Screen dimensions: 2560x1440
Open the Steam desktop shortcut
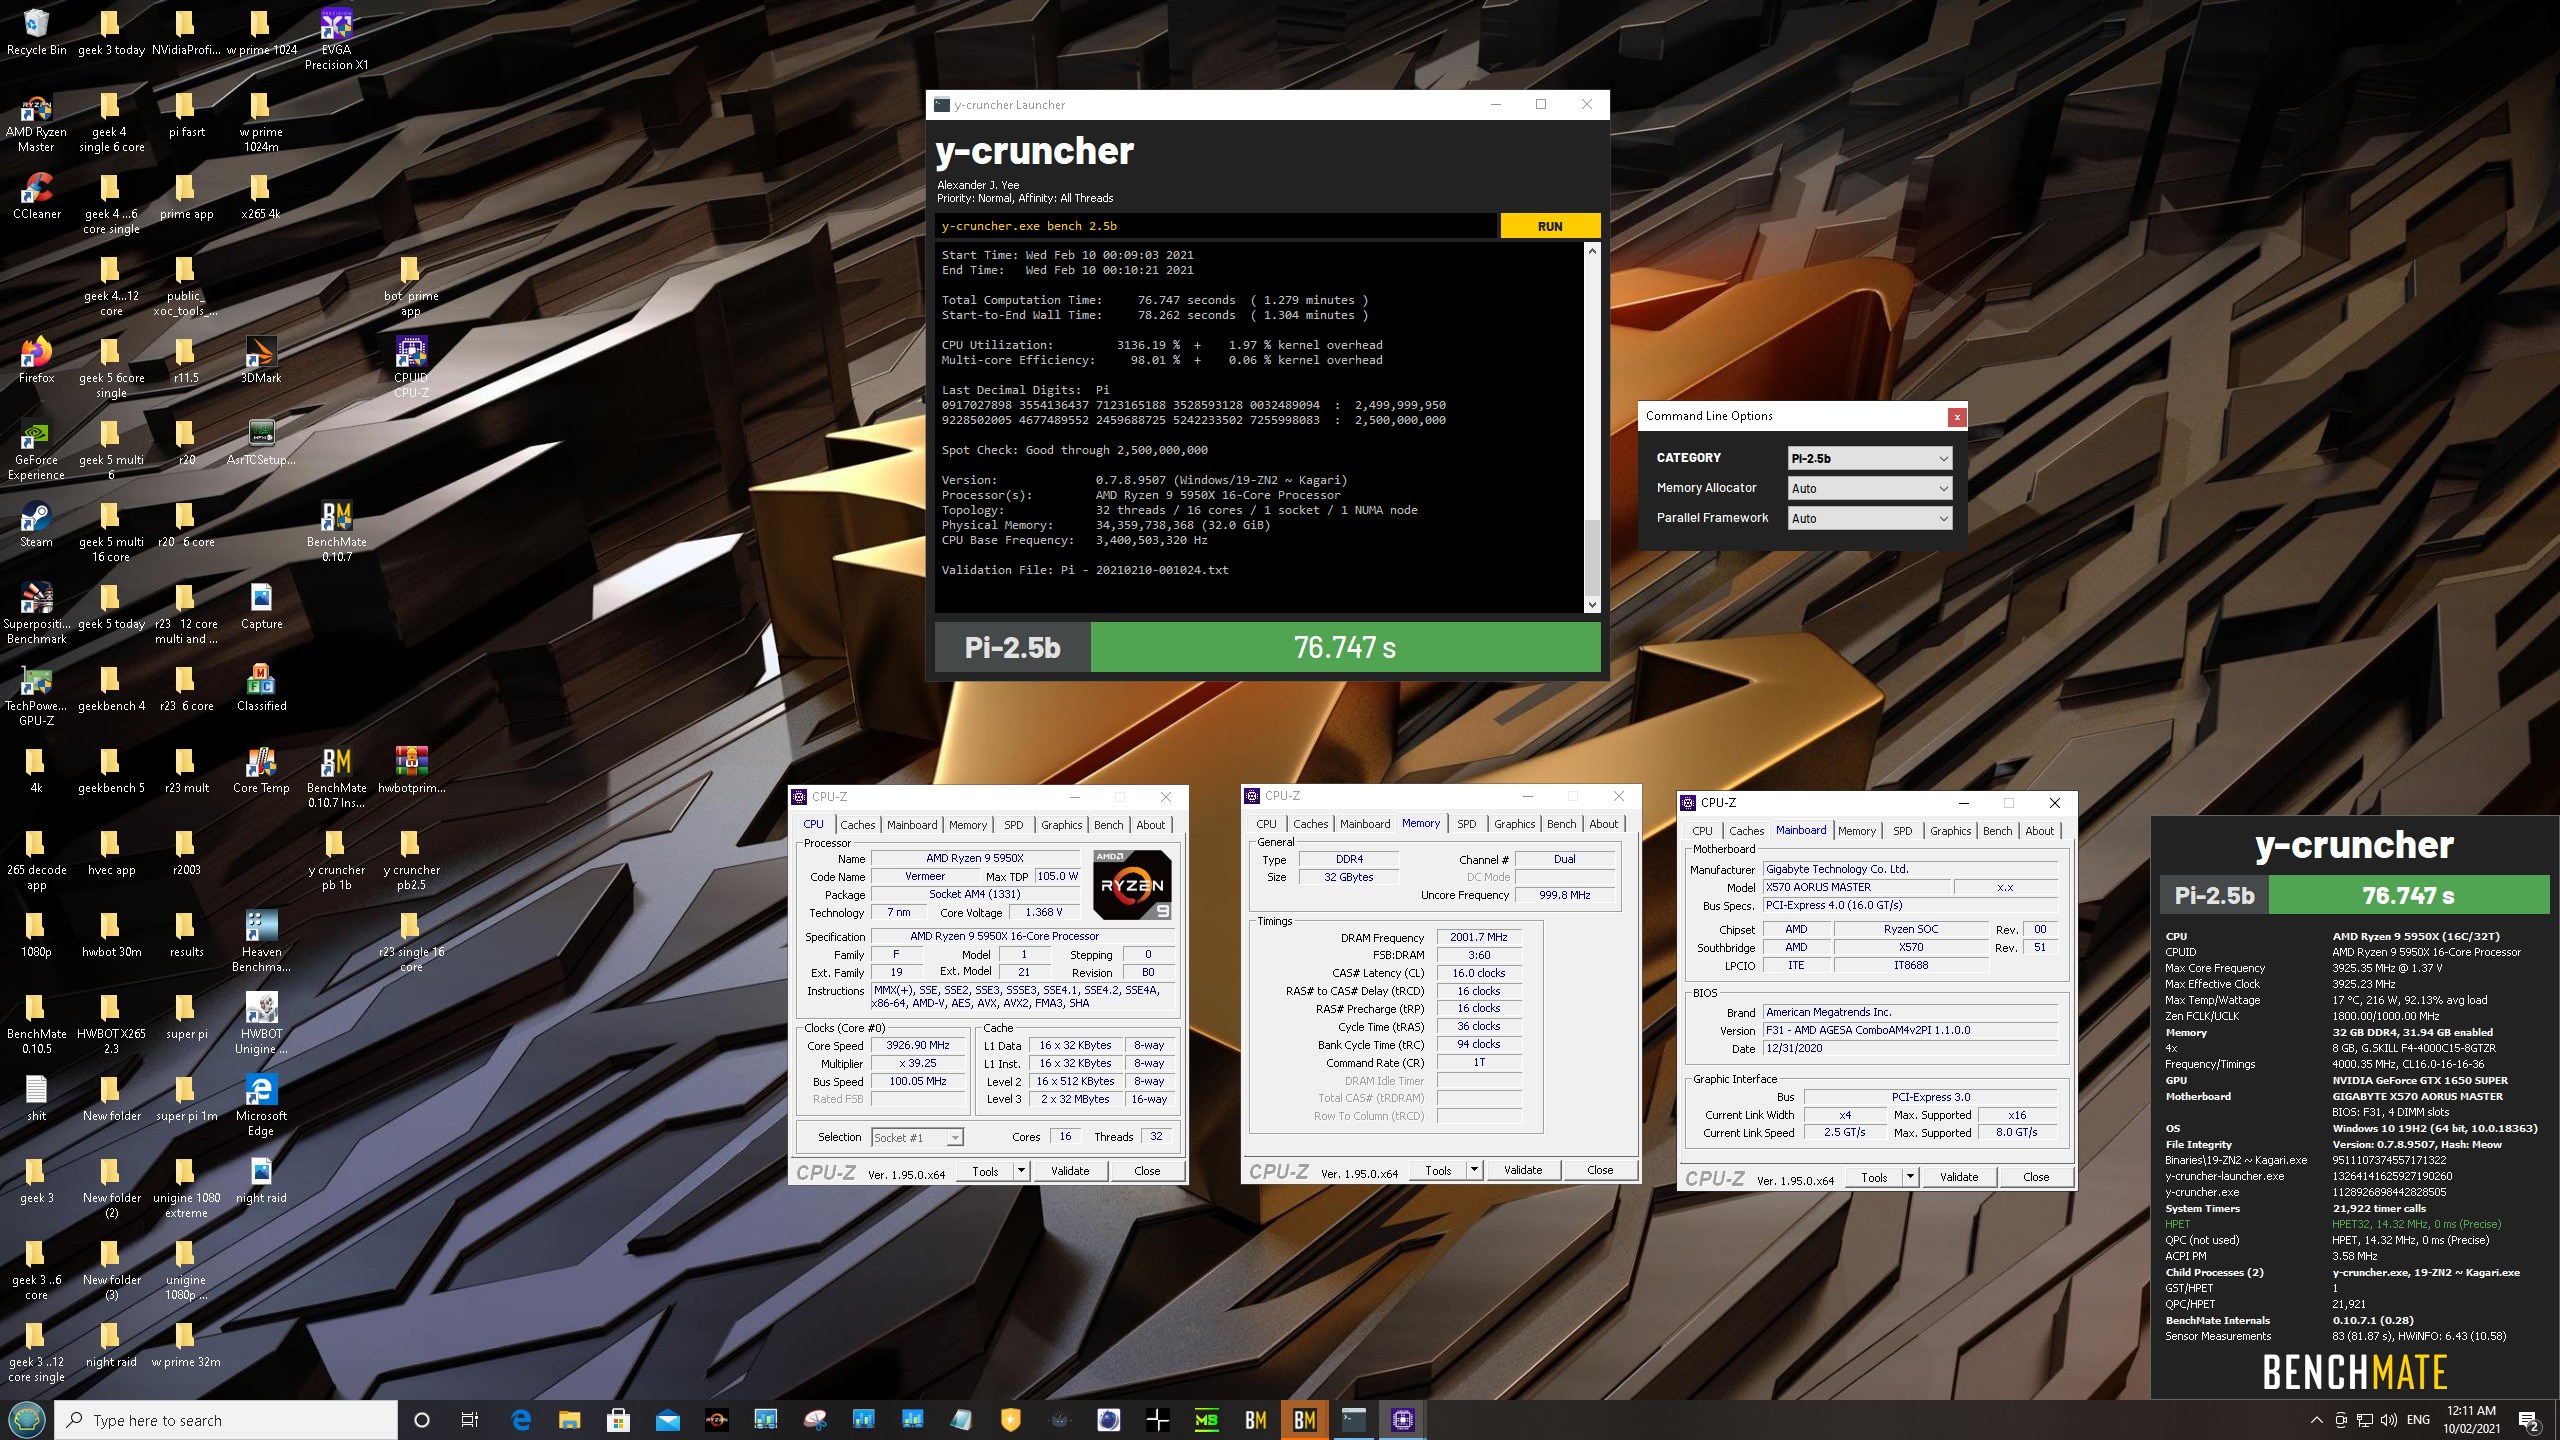(36, 524)
